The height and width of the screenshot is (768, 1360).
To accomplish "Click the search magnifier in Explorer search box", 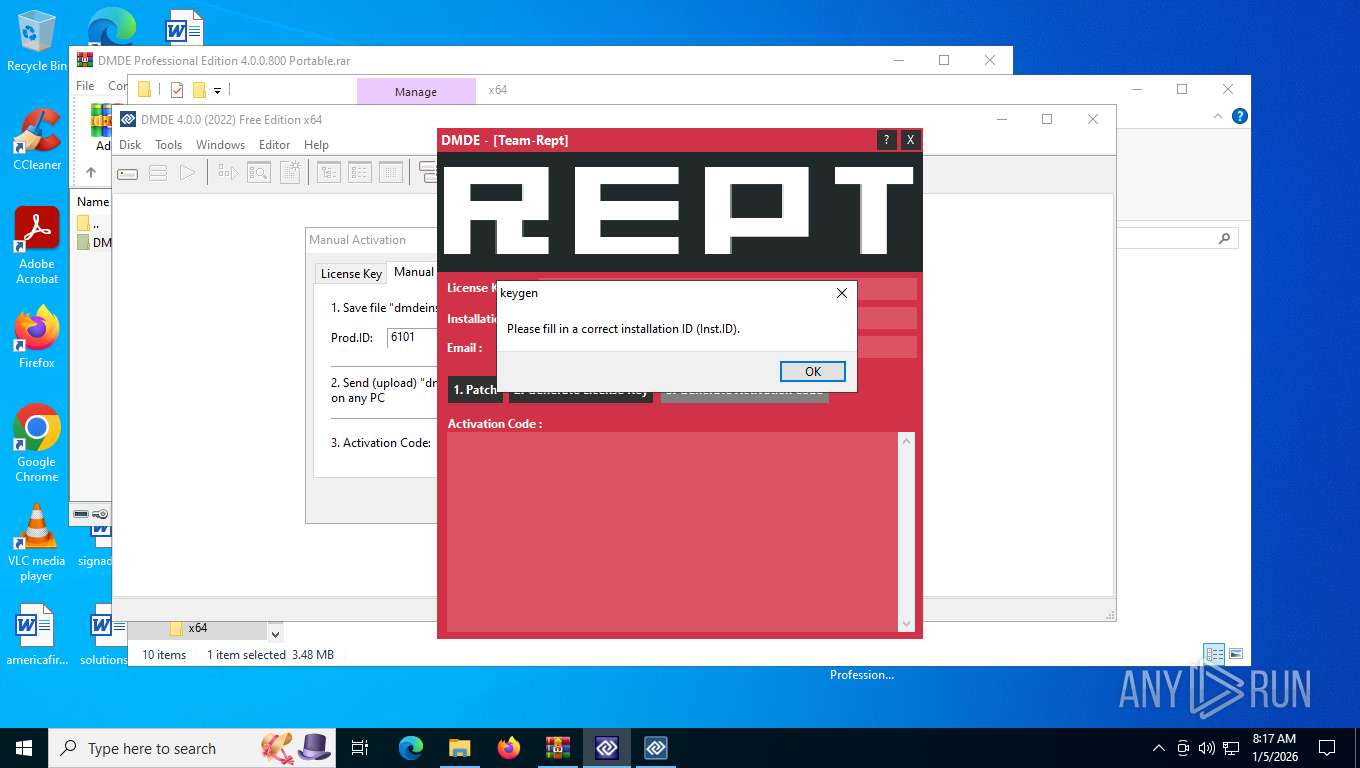I will click(1224, 239).
